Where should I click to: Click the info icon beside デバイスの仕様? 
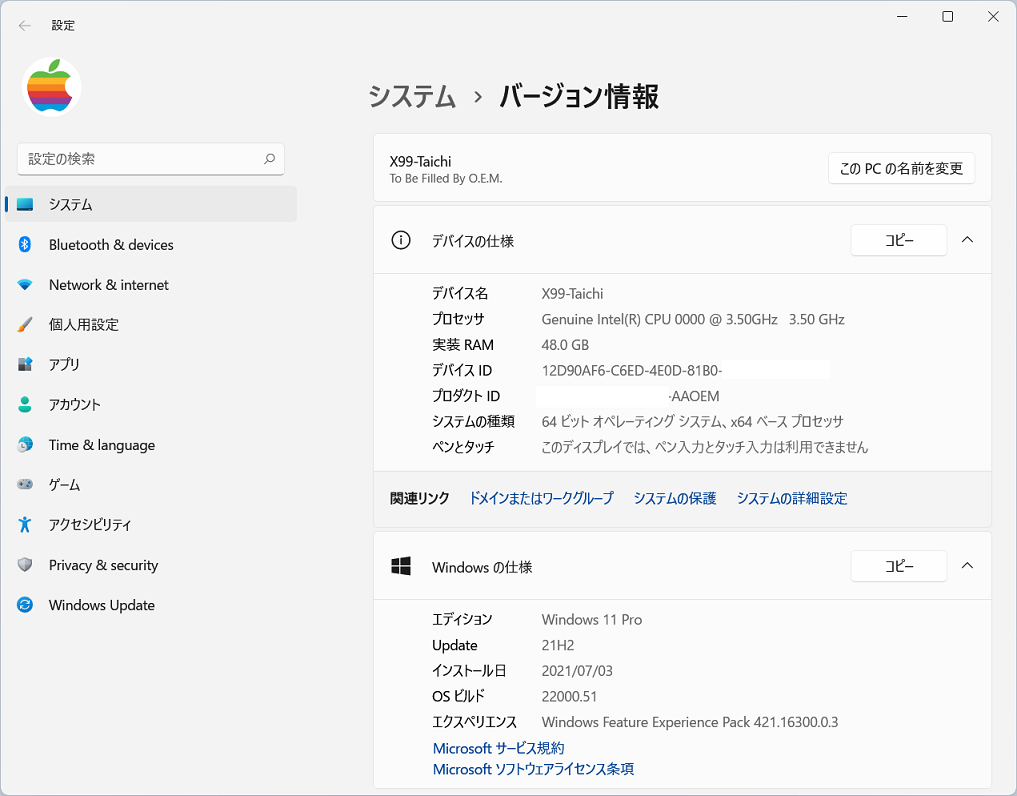[x=401, y=241]
